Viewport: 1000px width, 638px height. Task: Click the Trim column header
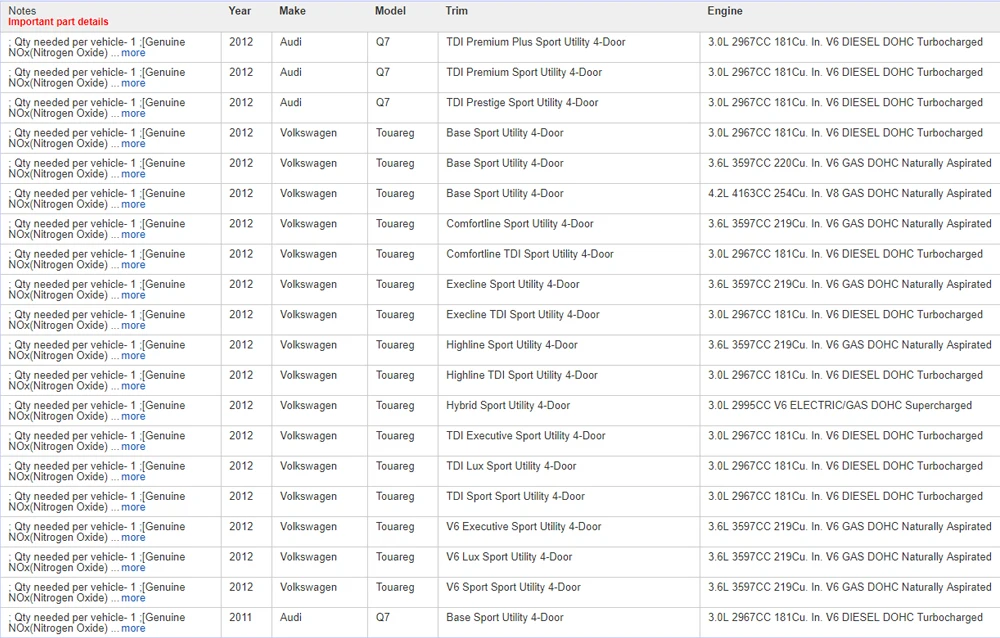457,11
